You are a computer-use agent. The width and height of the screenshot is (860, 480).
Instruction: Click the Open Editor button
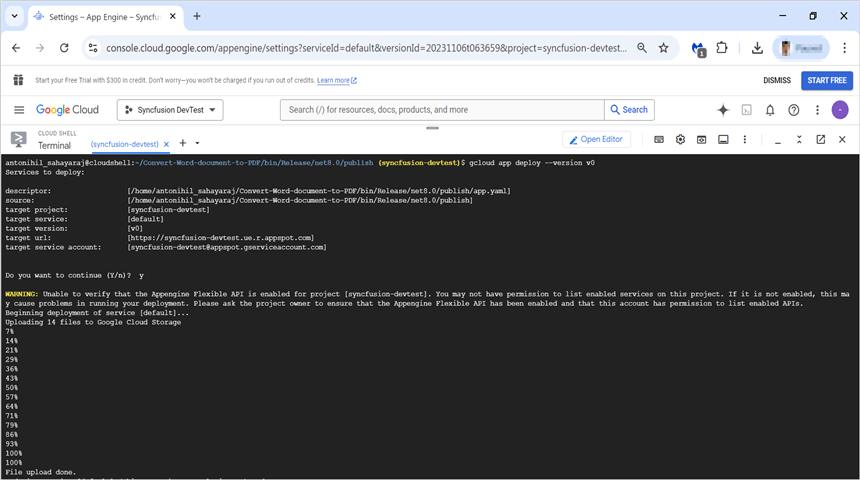596,140
